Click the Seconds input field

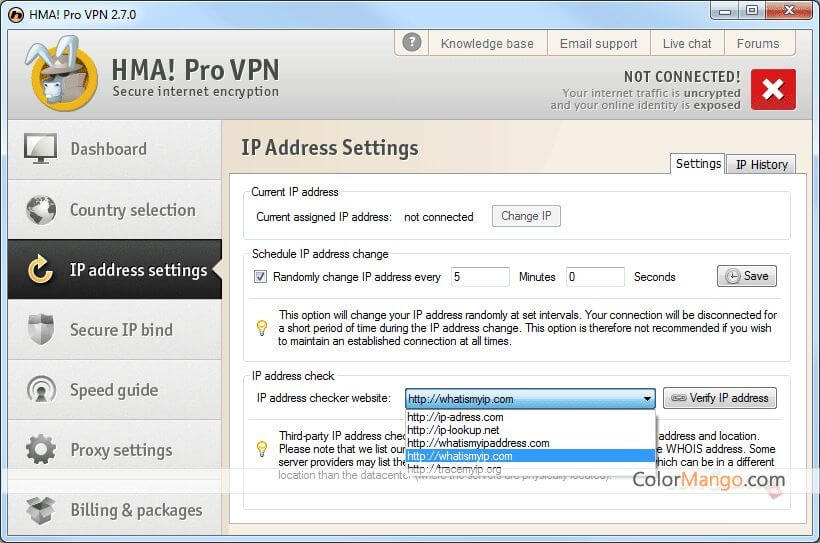point(595,277)
